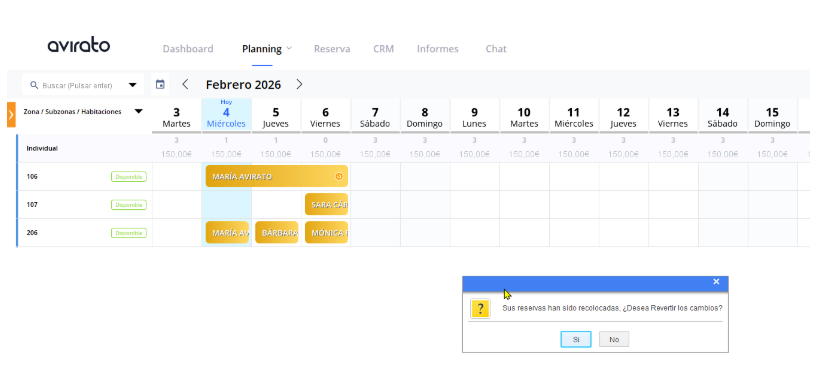
Task: Click Febrero 2026 month title
Action: pyautogui.click(x=243, y=84)
